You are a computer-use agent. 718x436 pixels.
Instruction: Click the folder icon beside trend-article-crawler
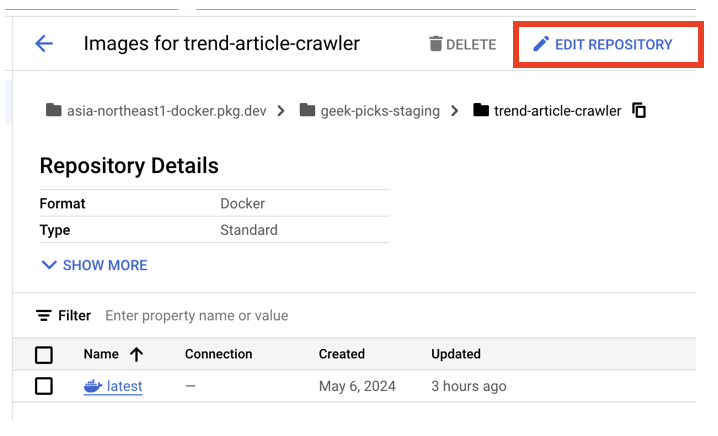click(x=481, y=110)
